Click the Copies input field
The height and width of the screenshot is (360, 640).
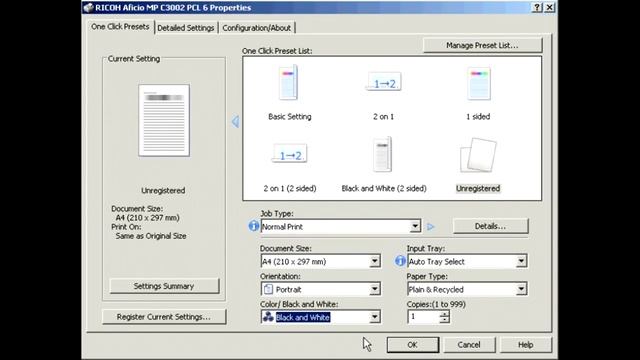[423, 317]
